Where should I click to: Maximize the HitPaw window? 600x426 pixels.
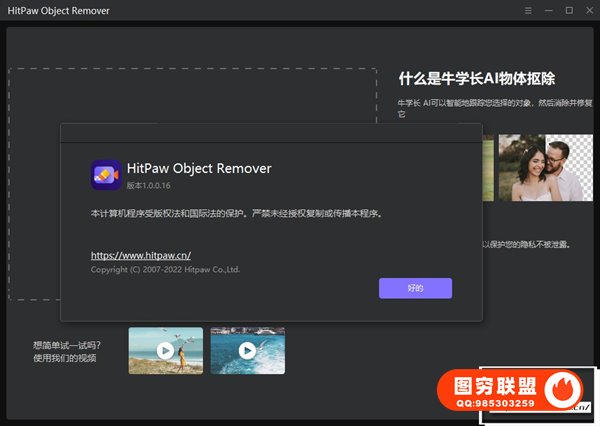click(569, 10)
